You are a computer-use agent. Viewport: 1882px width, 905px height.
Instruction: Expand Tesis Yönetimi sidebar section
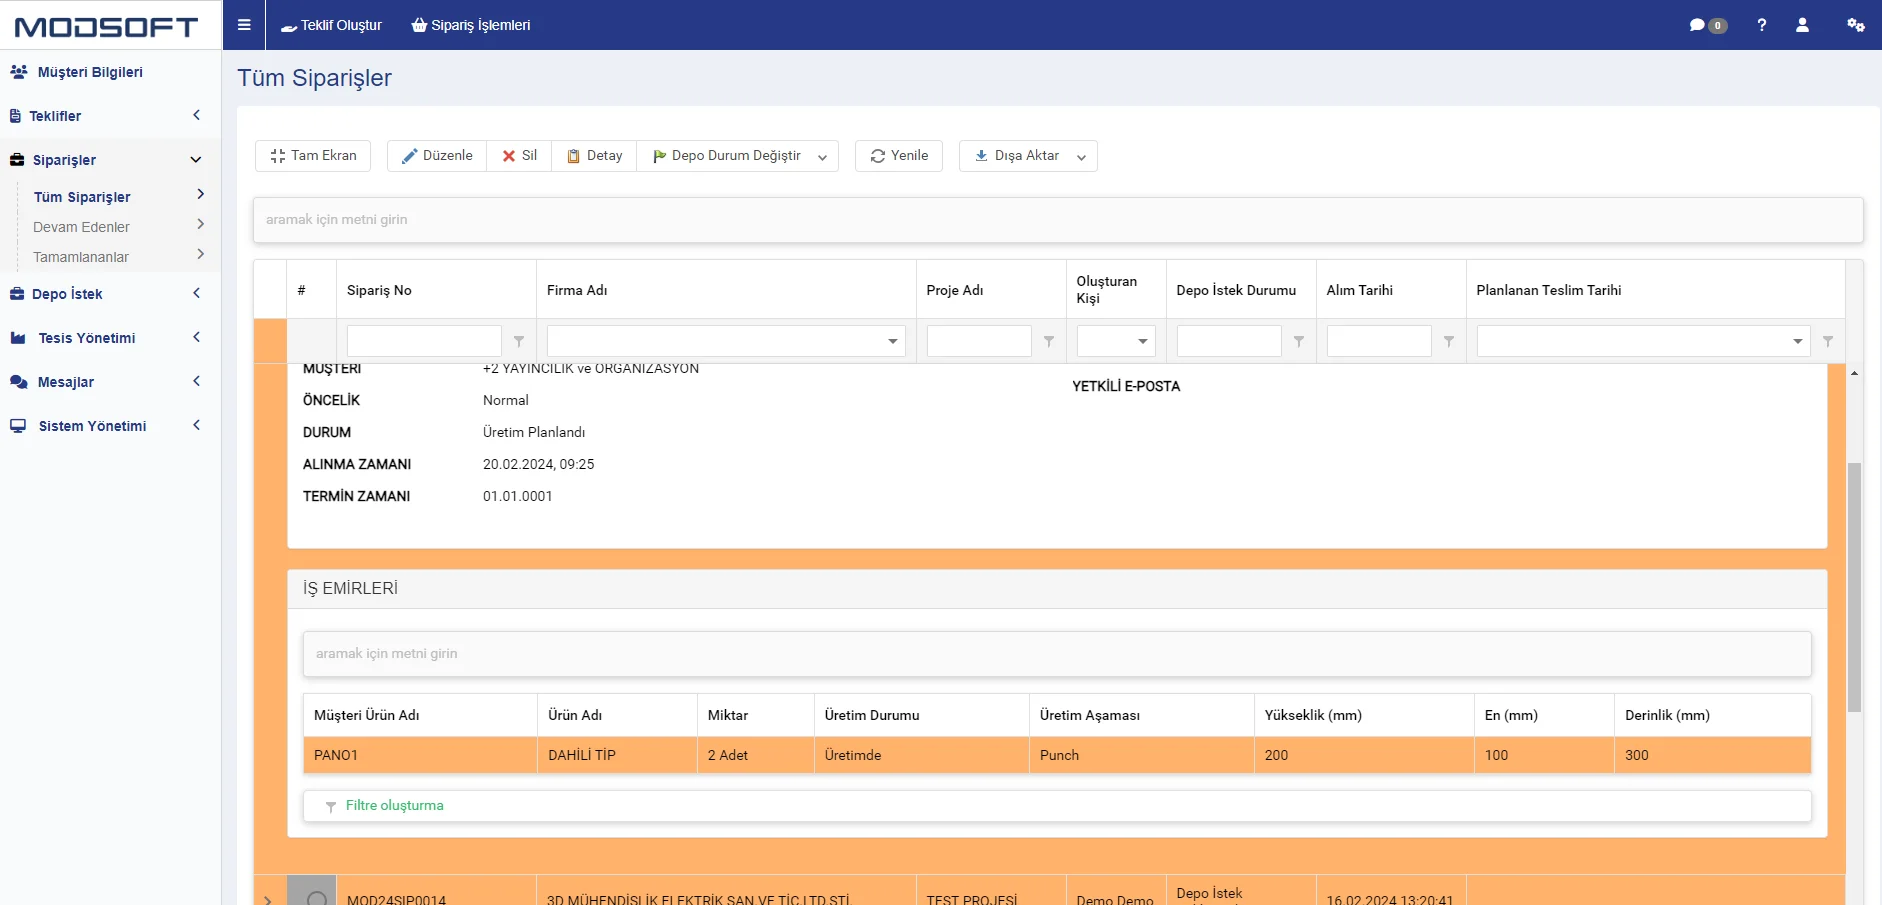coord(110,338)
